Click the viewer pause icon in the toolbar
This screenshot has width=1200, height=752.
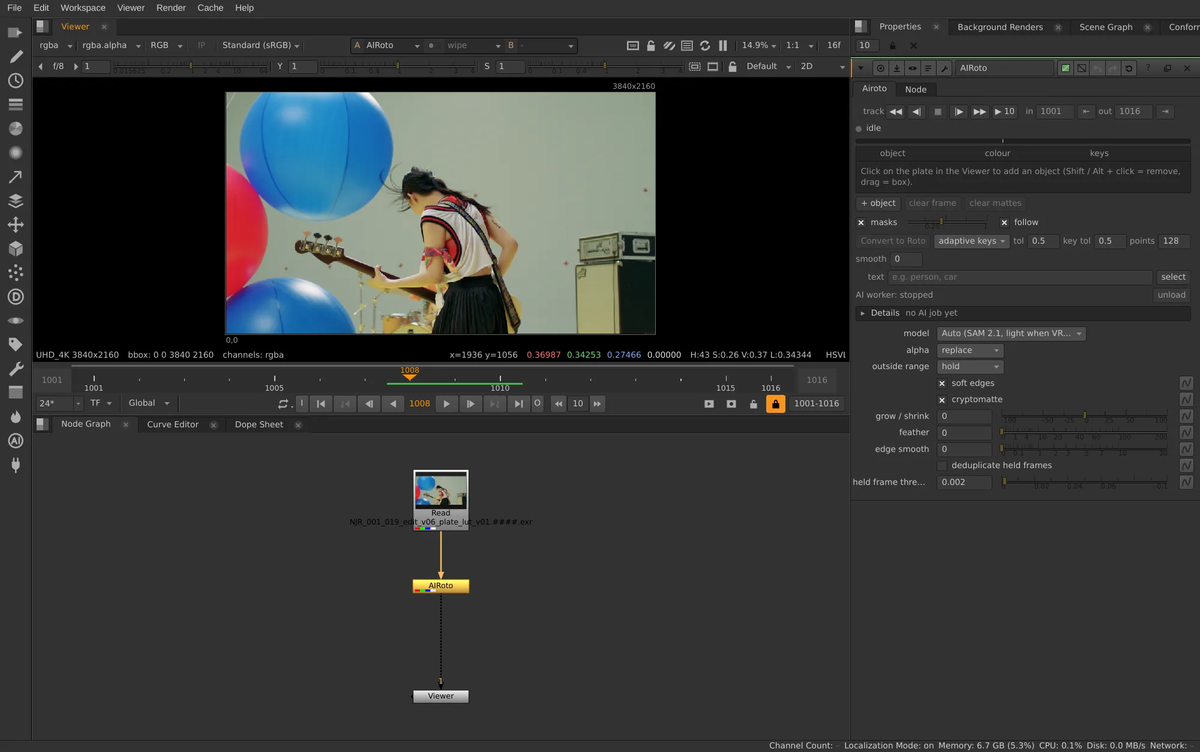pyautogui.click(x=723, y=46)
